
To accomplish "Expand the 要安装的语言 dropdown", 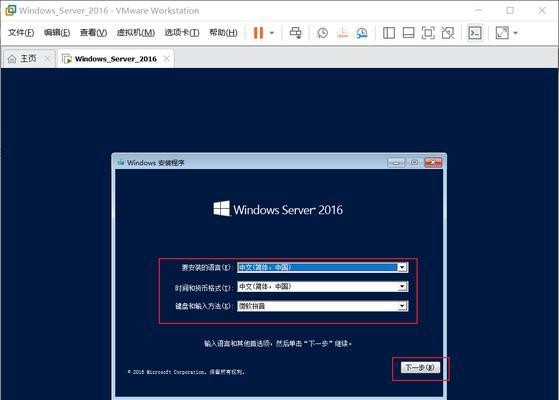I will (402, 267).
